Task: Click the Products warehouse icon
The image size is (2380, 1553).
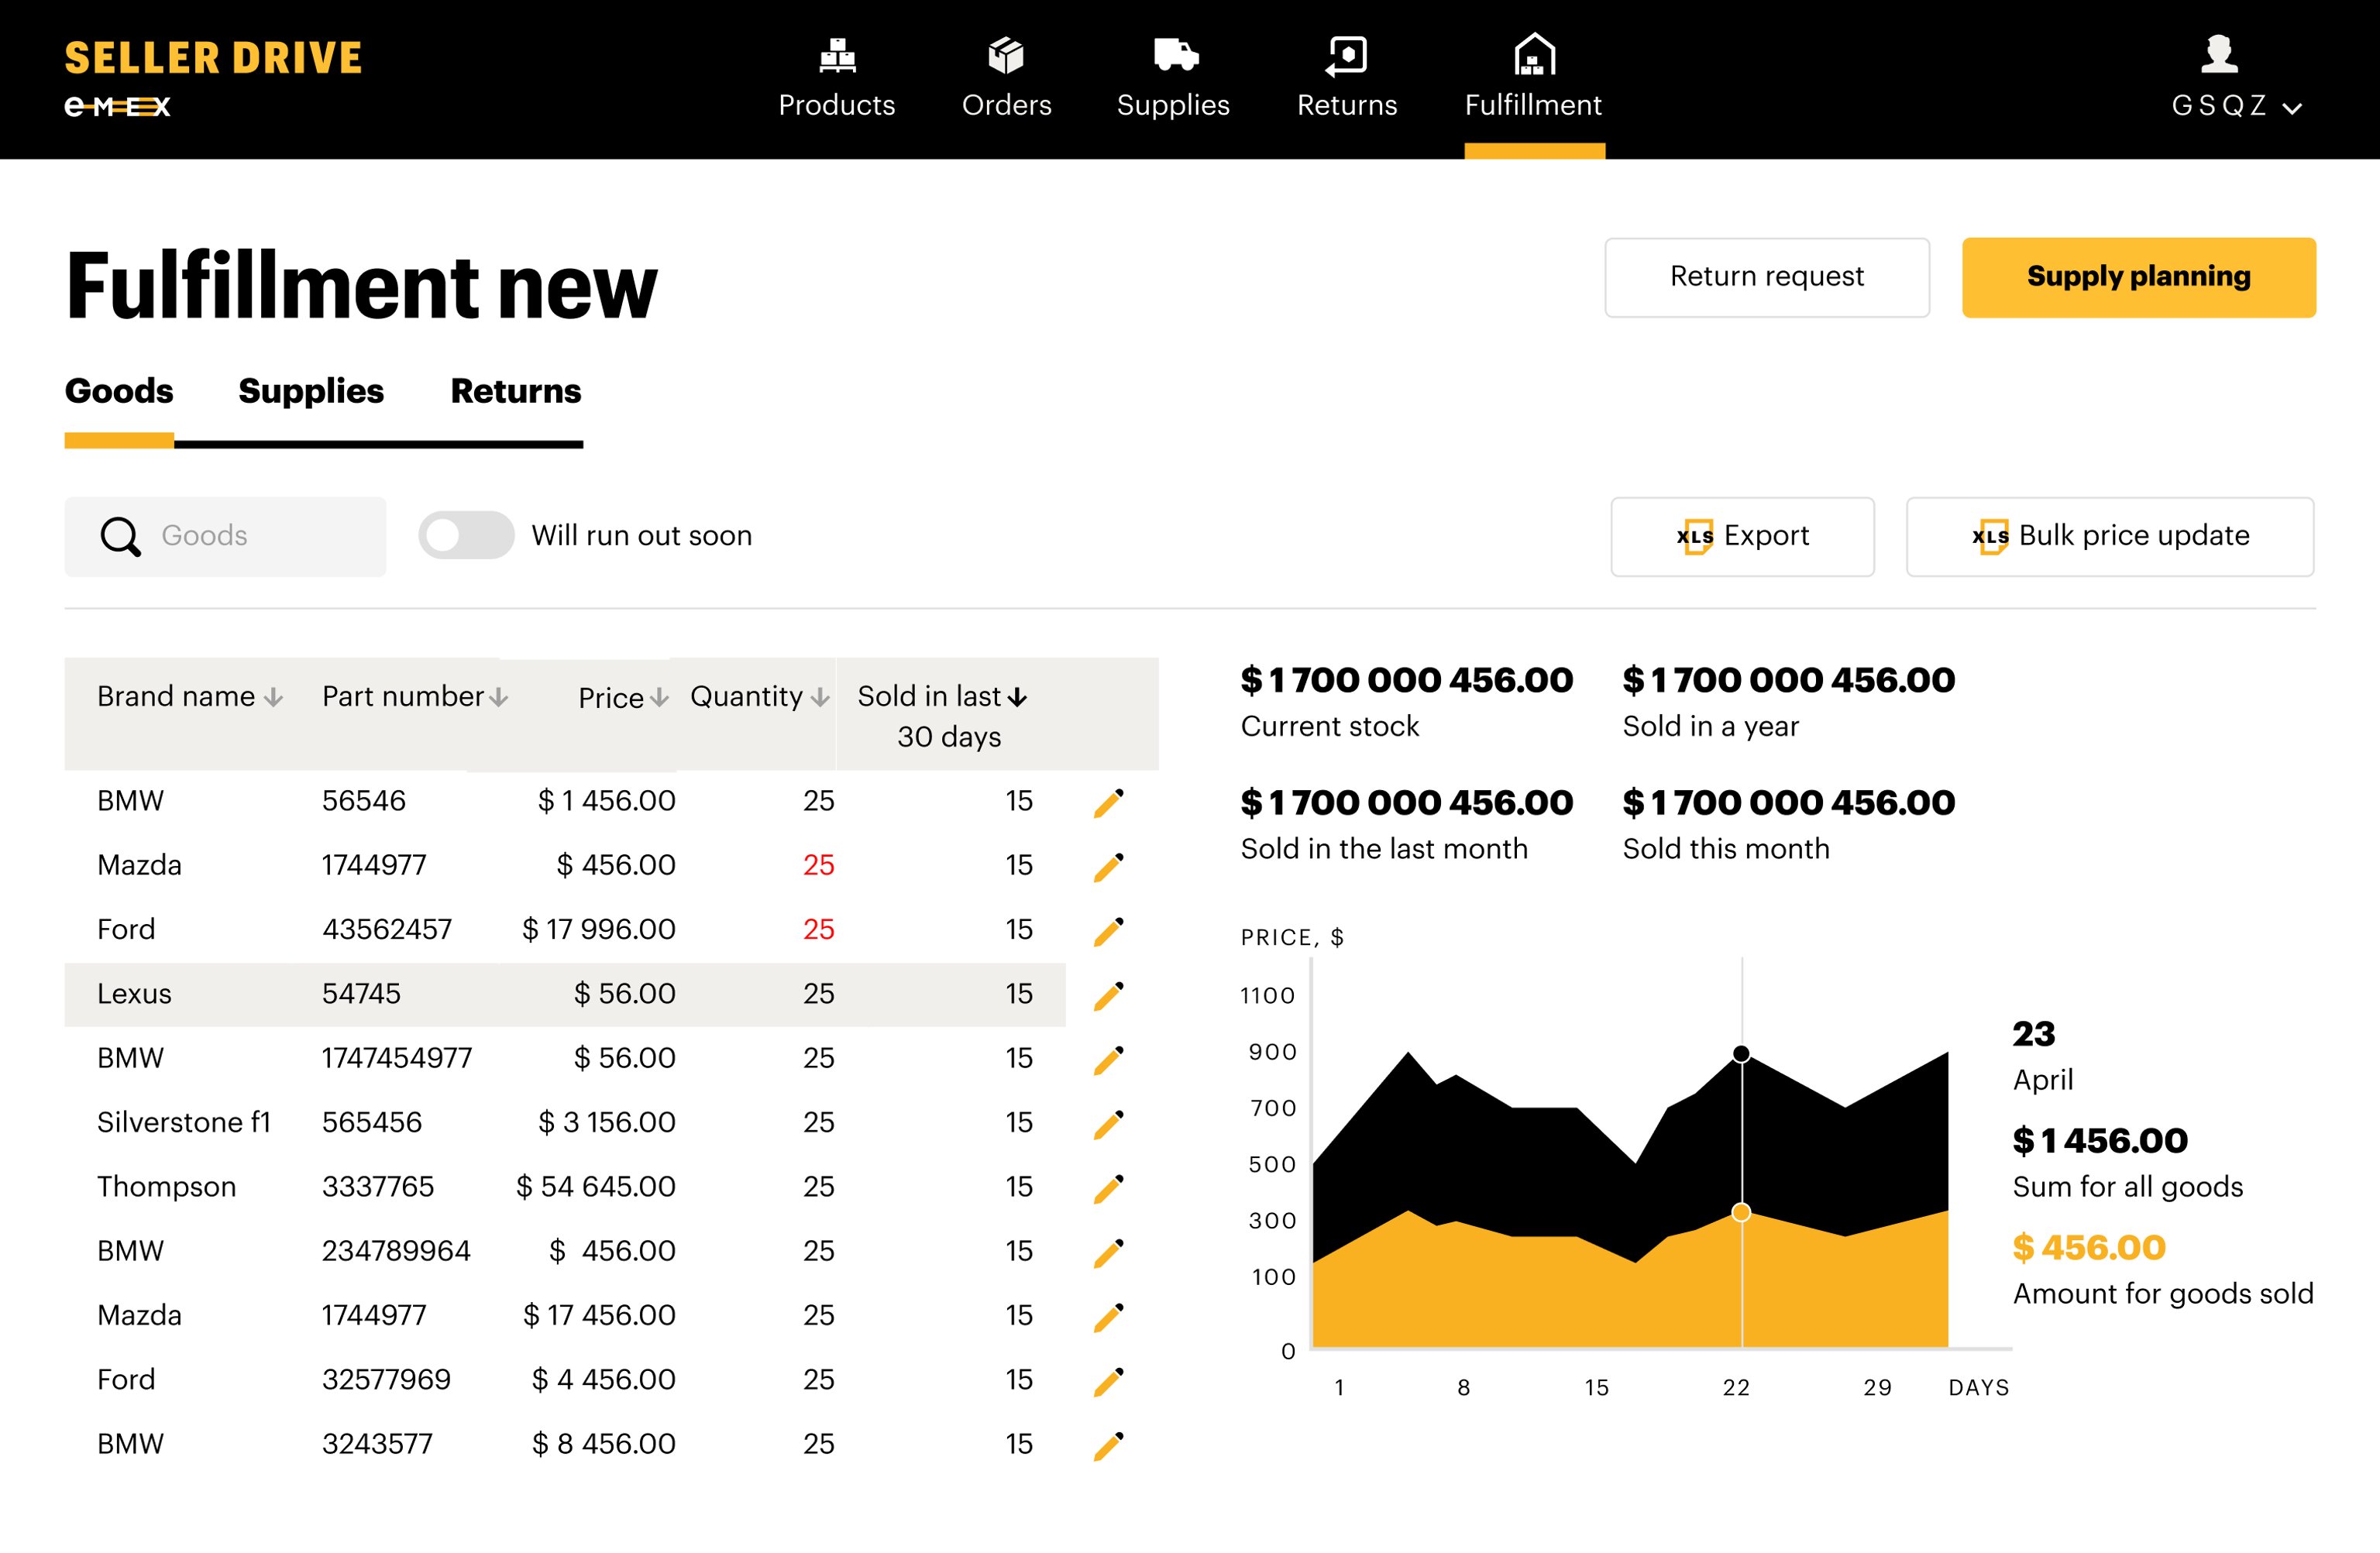Action: [x=837, y=56]
